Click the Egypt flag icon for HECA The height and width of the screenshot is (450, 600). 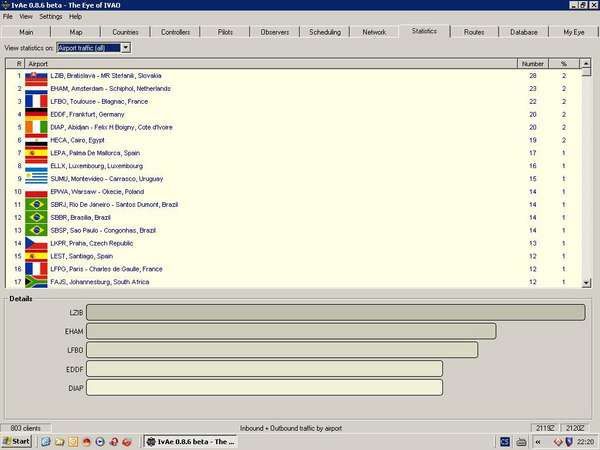point(36,141)
